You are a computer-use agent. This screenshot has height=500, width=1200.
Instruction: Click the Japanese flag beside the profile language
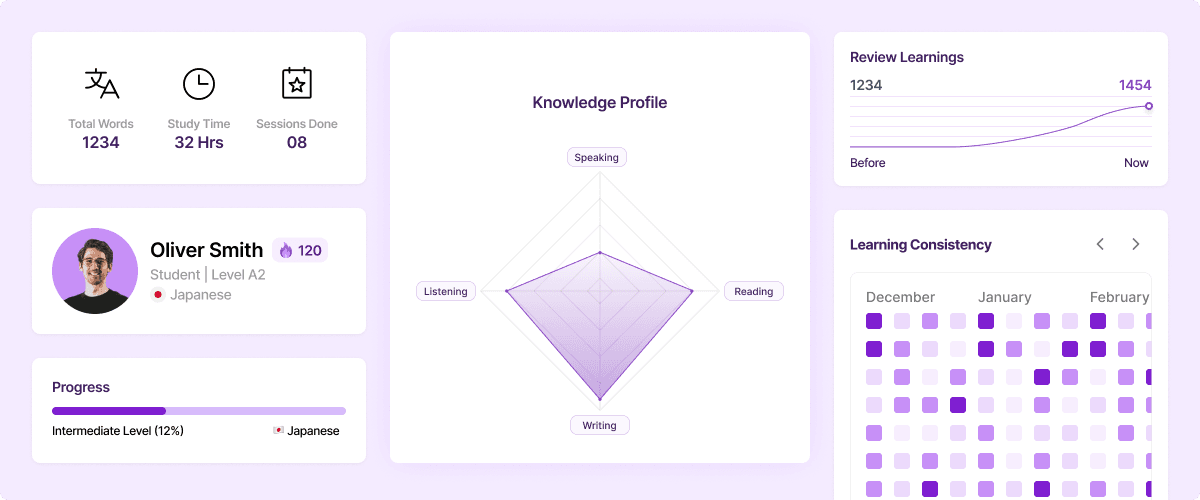(158, 295)
